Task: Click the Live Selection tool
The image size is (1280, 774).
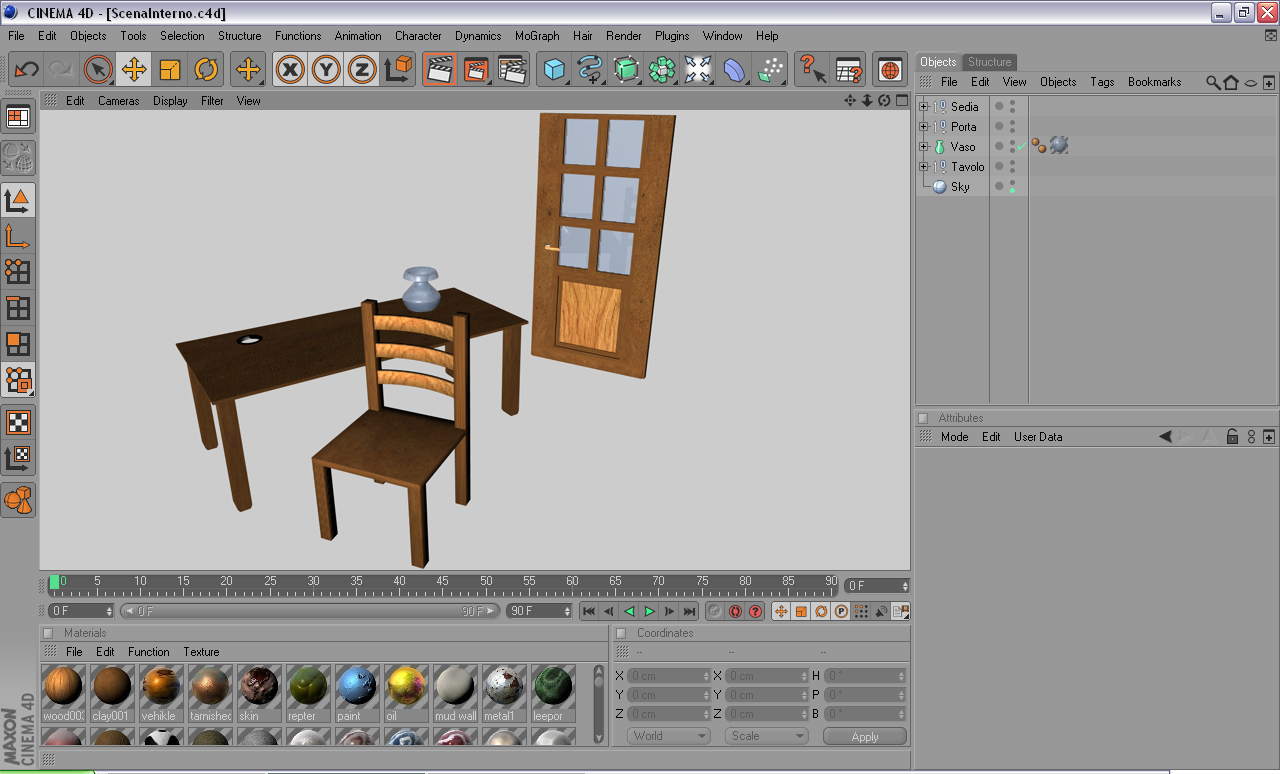Action: (98, 70)
